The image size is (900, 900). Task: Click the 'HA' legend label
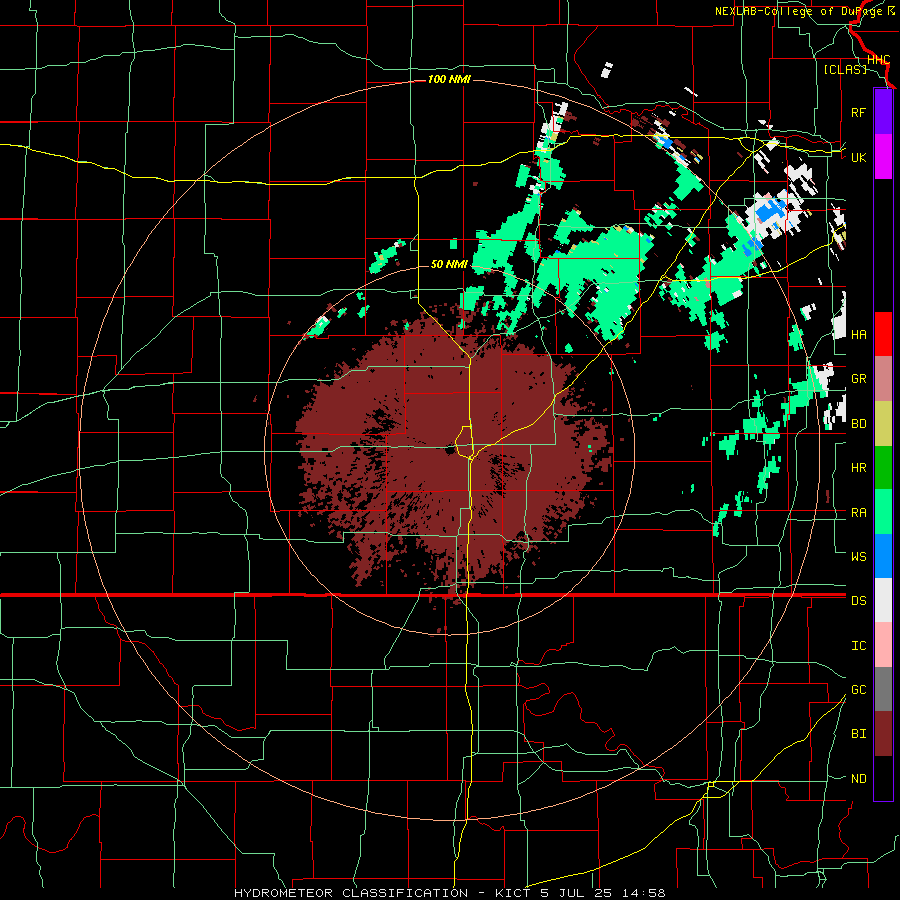coord(858,334)
